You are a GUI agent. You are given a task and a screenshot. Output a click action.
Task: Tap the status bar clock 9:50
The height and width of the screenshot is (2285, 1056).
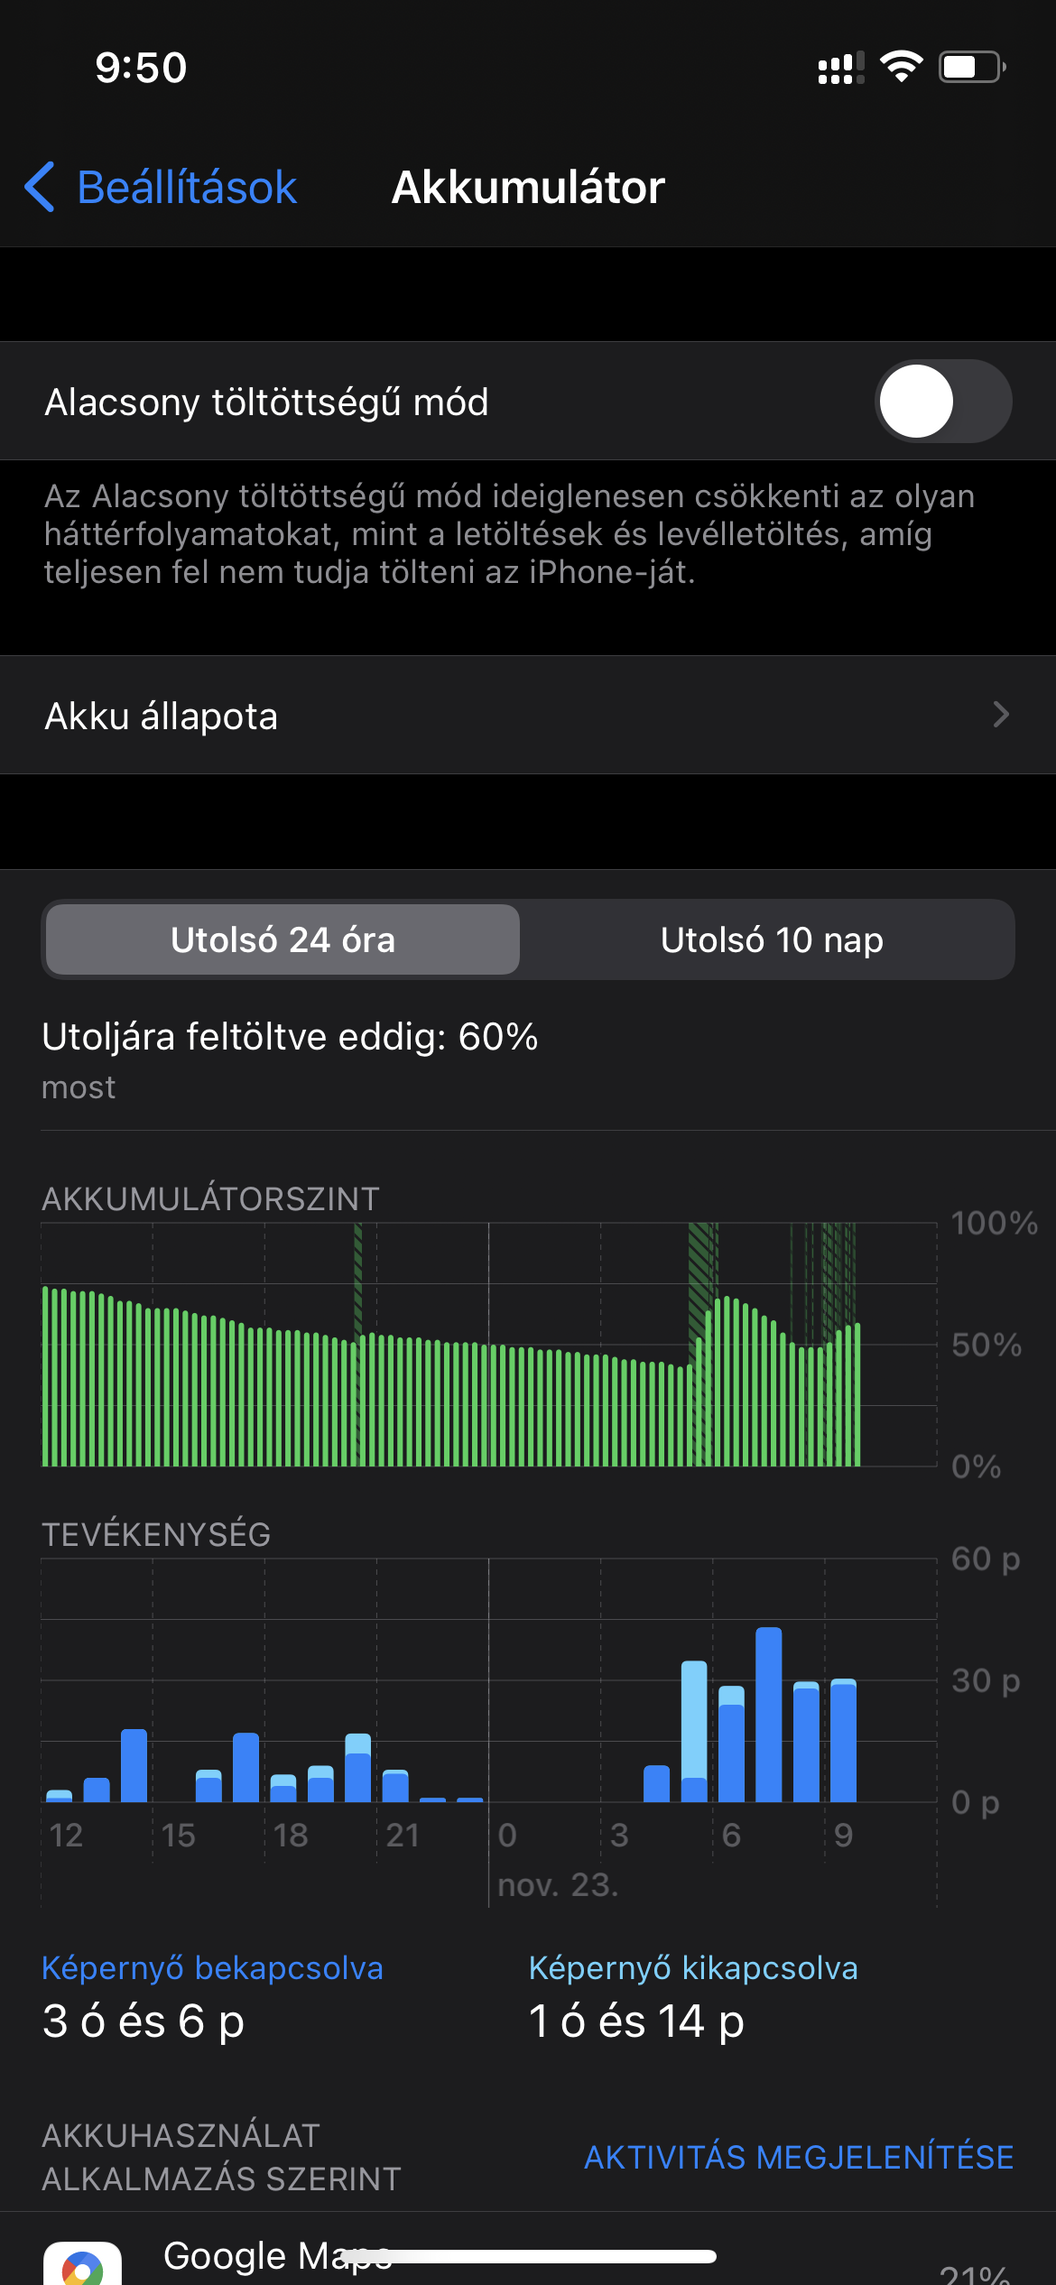tap(141, 68)
